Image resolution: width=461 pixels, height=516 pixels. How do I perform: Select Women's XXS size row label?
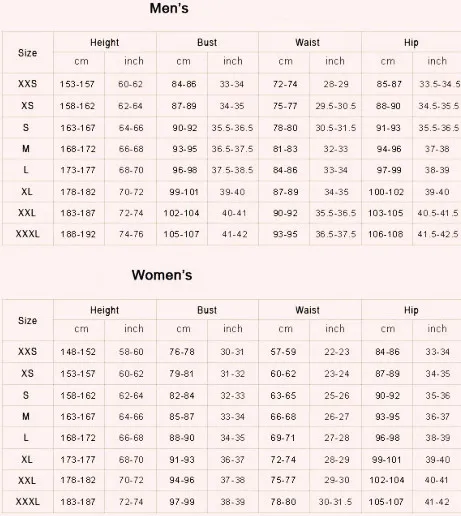27,351
